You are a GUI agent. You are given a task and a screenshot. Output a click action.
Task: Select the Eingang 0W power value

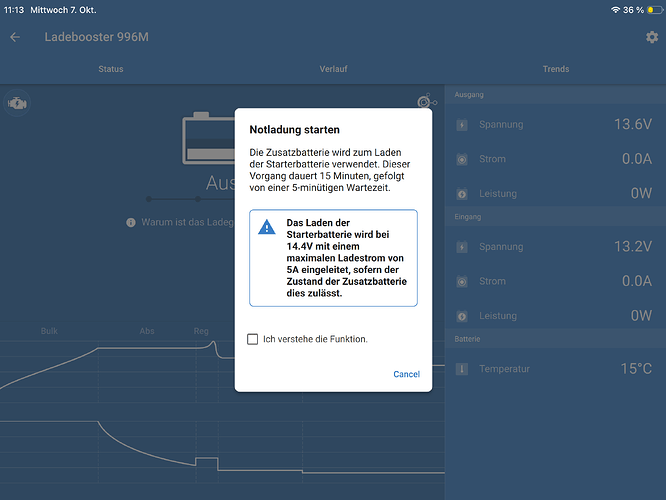[x=641, y=316]
